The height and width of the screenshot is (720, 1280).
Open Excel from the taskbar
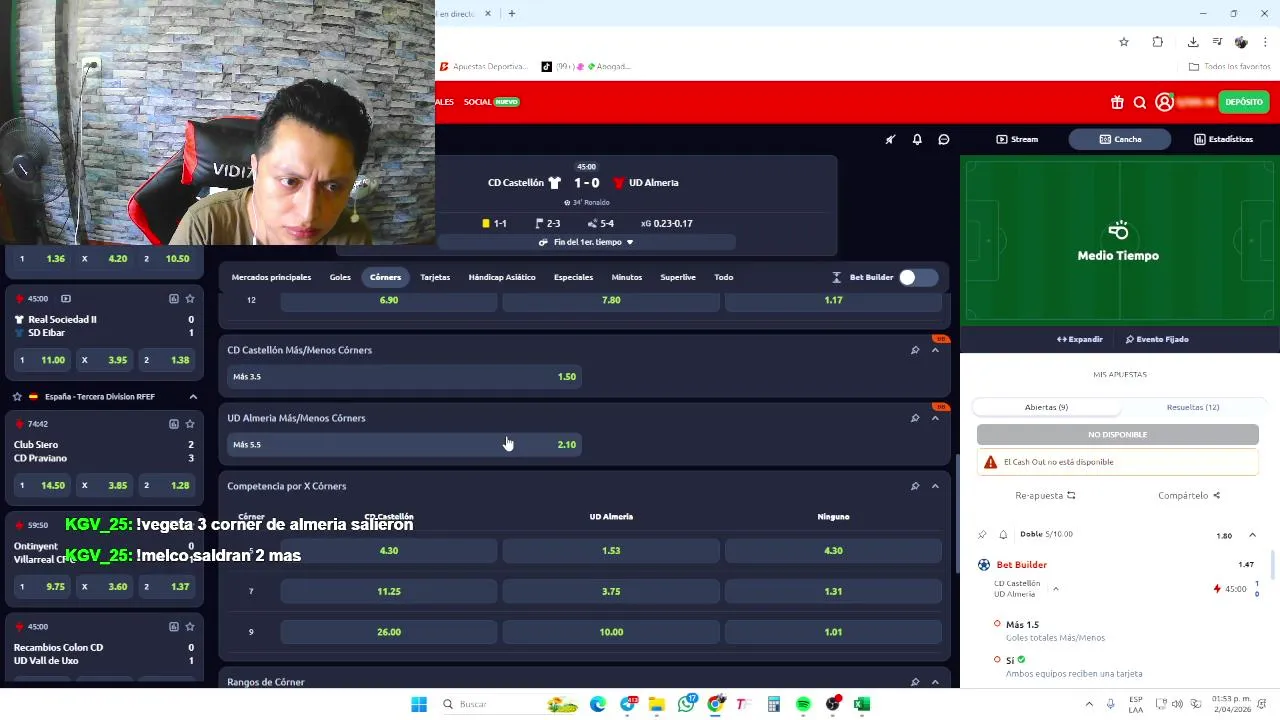(862, 704)
